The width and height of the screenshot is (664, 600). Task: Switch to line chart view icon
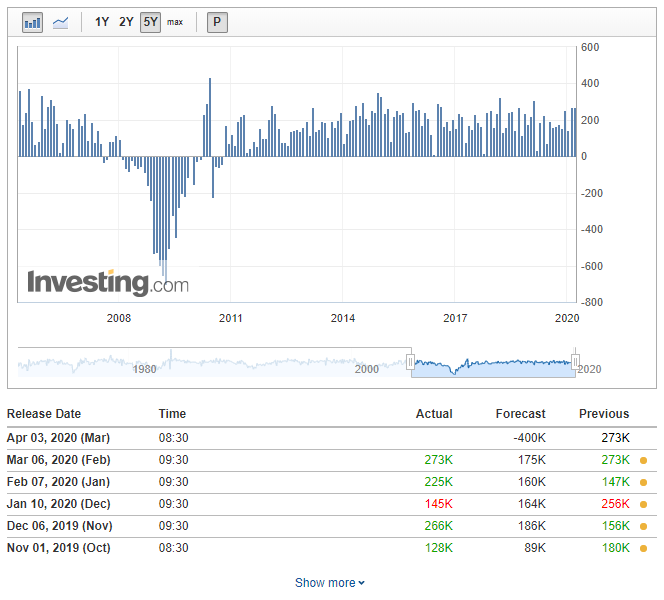pyautogui.click(x=60, y=22)
